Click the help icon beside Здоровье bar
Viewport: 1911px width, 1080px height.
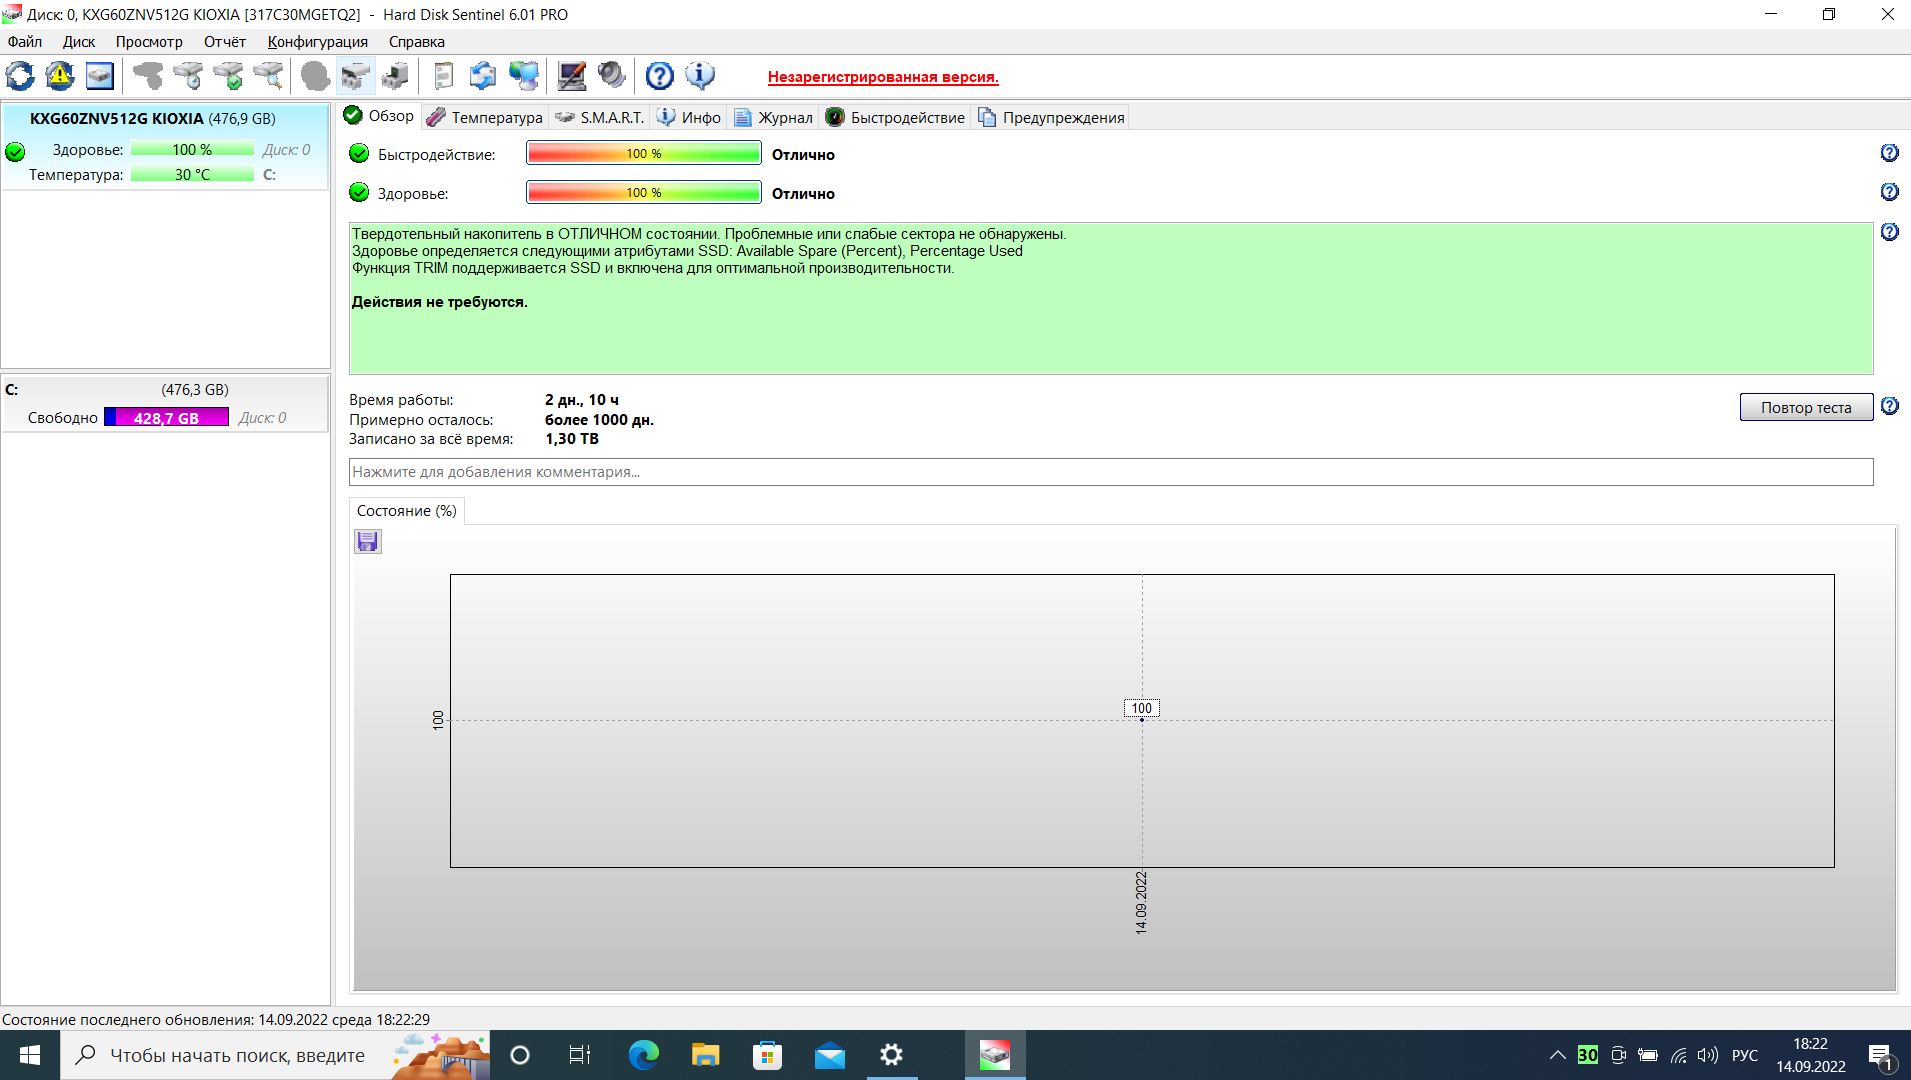click(1889, 192)
